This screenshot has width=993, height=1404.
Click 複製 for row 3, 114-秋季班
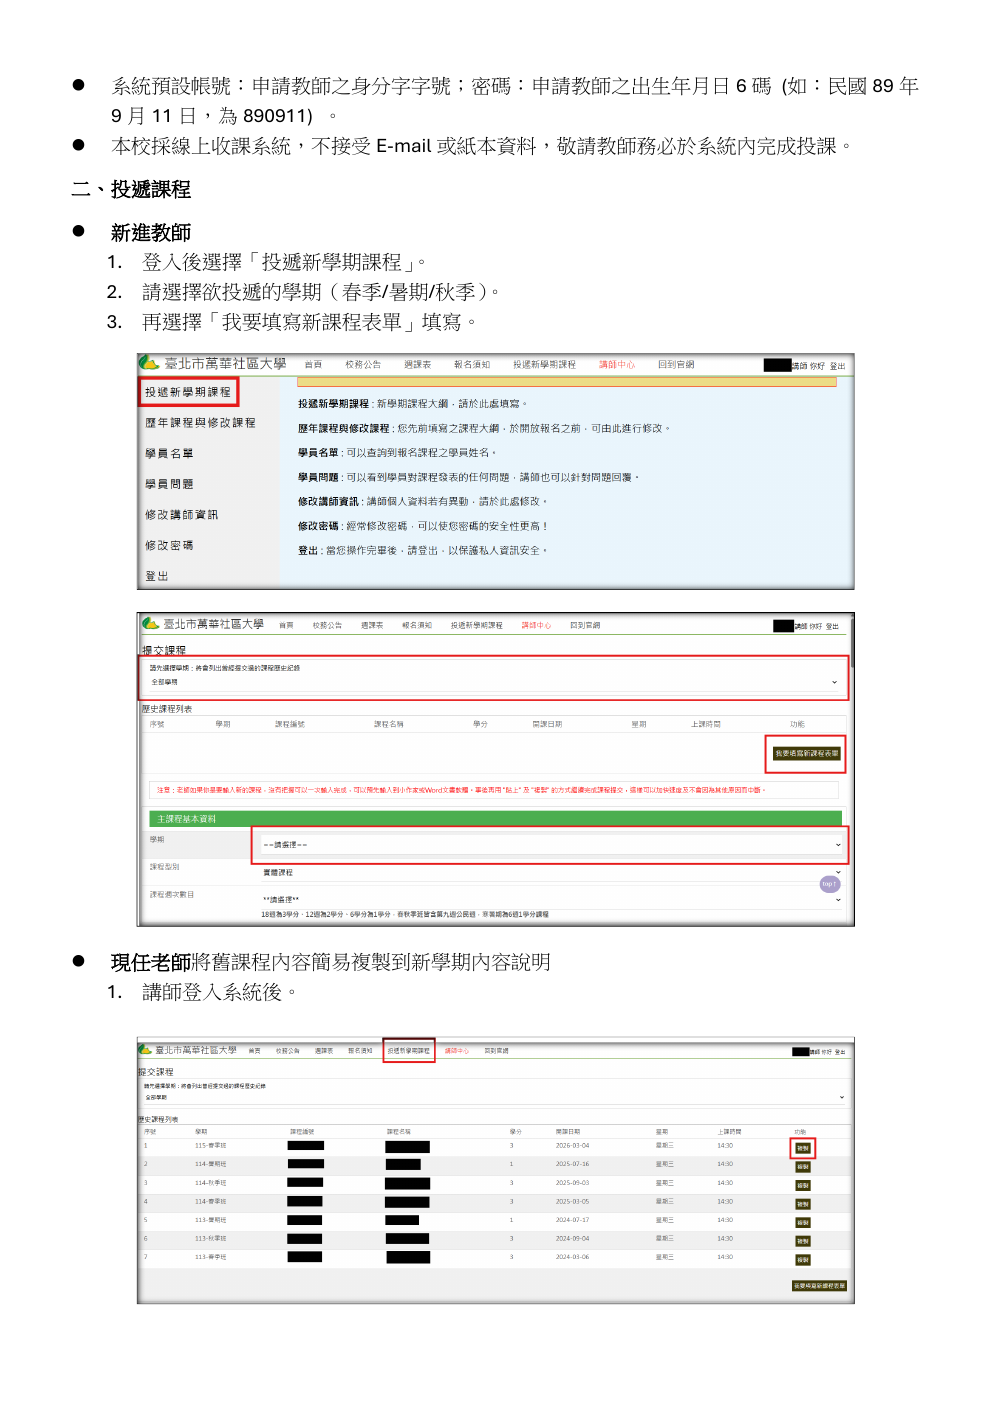point(803,1186)
